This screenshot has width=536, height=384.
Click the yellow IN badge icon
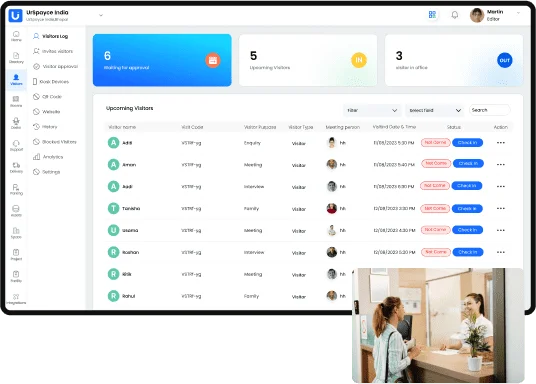(359, 60)
